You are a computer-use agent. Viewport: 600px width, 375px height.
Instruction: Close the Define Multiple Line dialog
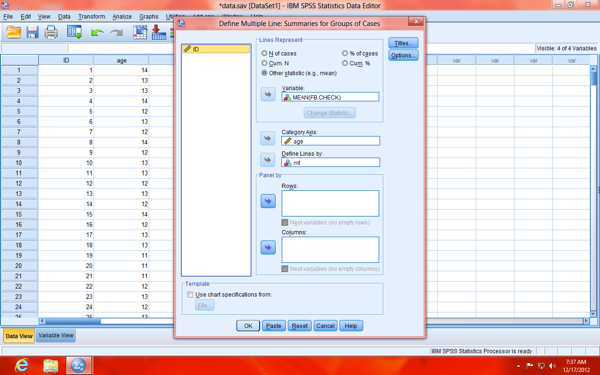(x=416, y=22)
